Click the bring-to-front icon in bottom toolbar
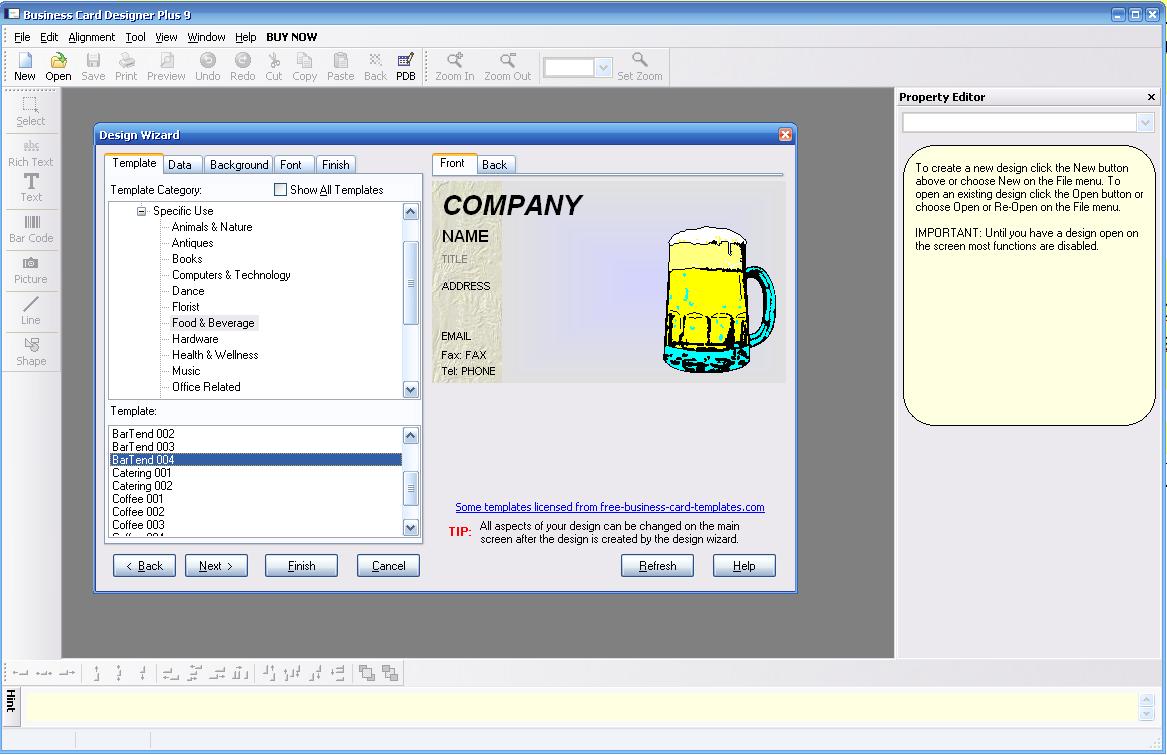The image size is (1167, 755). tap(367, 673)
